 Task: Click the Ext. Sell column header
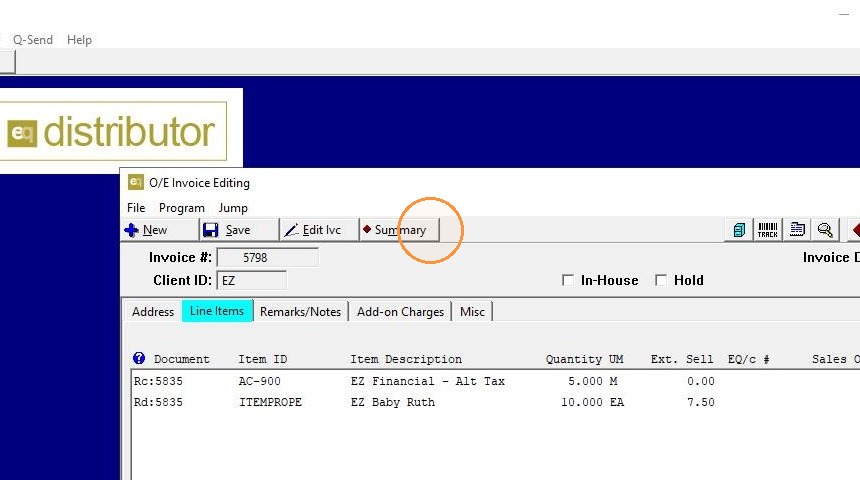(x=682, y=359)
